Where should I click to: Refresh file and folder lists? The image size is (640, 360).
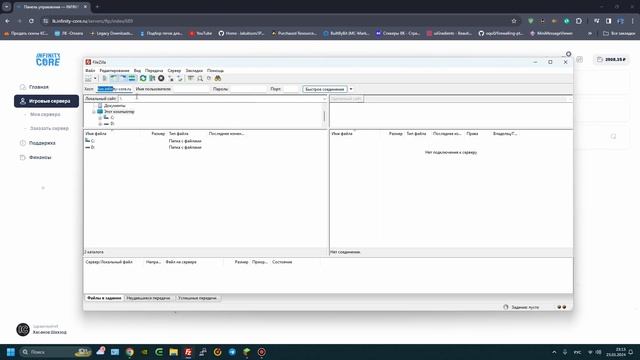(x=143, y=78)
